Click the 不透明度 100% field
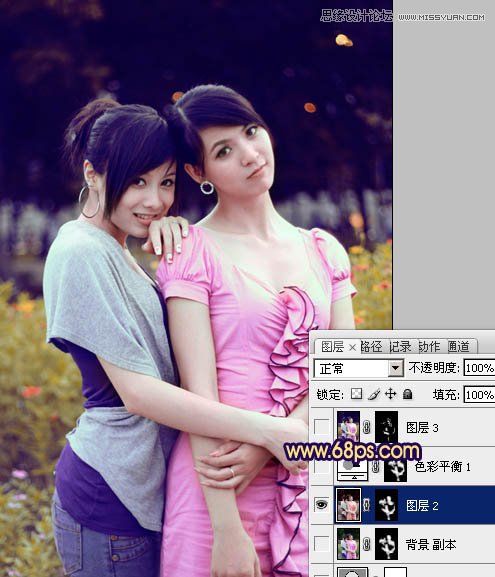Screen dimensions: 495x577 pyautogui.click(x=479, y=368)
